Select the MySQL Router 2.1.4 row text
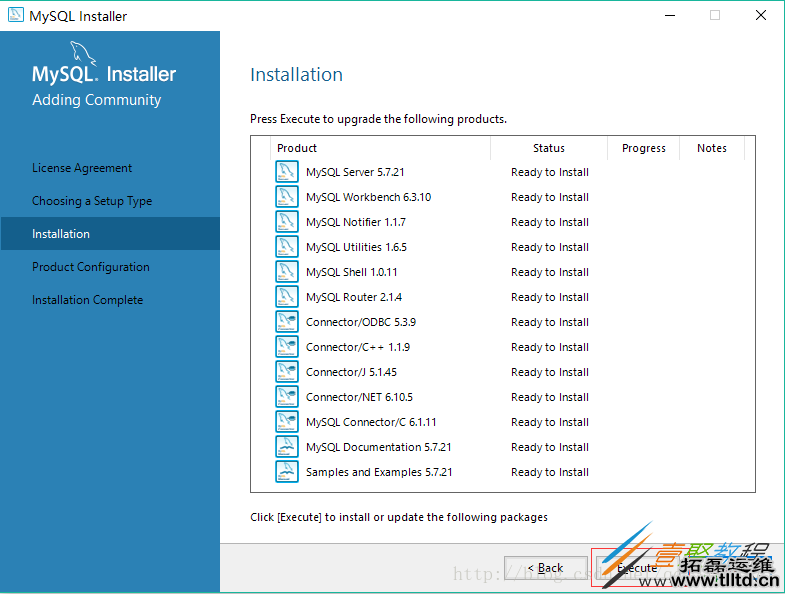The width and height of the screenshot is (785, 594). pyautogui.click(x=354, y=297)
